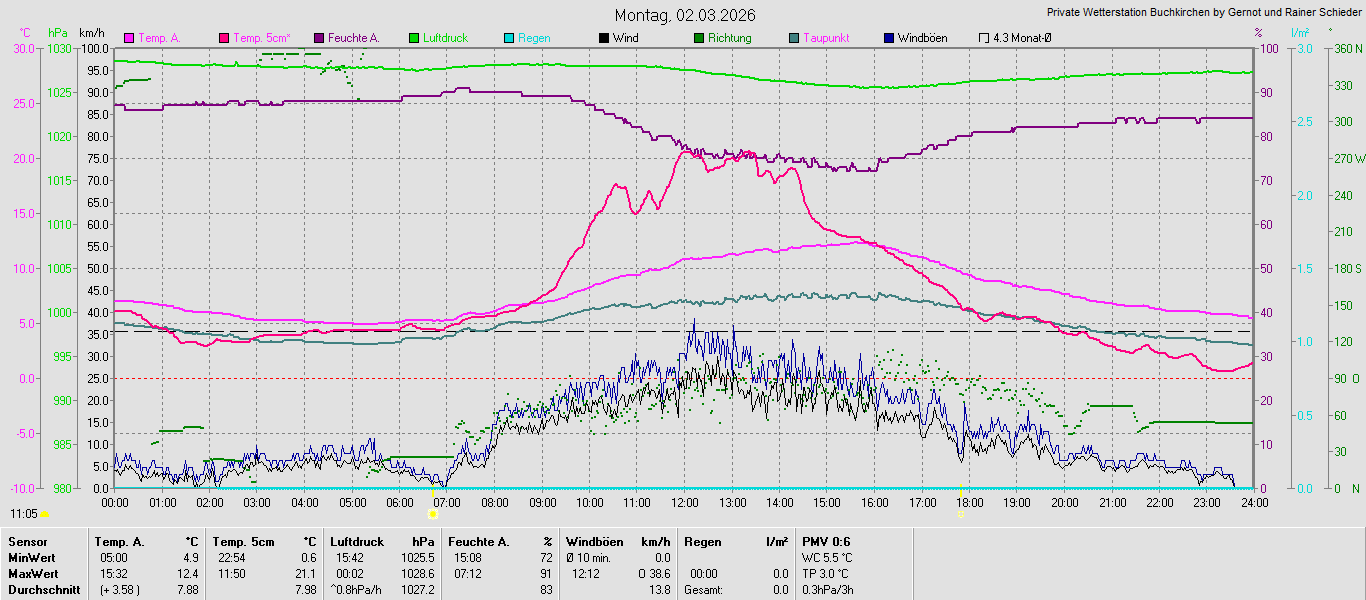
Task: Click the black Wind legend square
Action: point(604,38)
